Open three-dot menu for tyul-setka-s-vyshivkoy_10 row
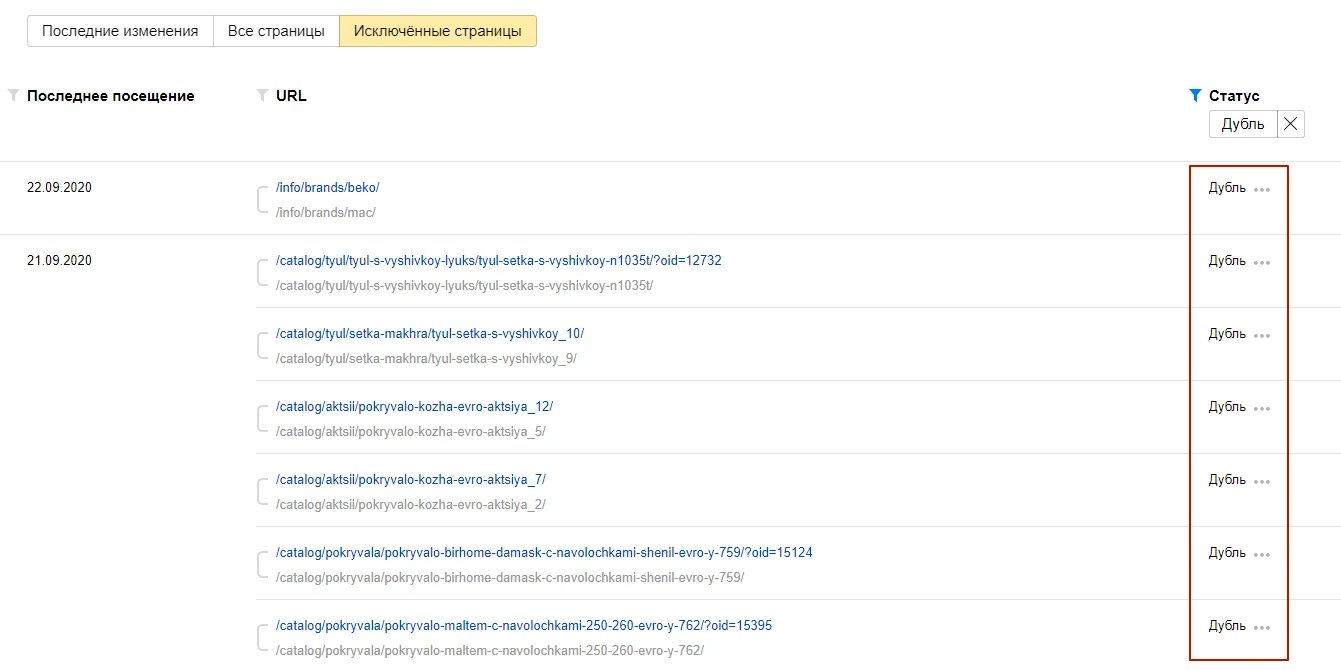This screenshot has width=1341, height=671. [1262, 335]
